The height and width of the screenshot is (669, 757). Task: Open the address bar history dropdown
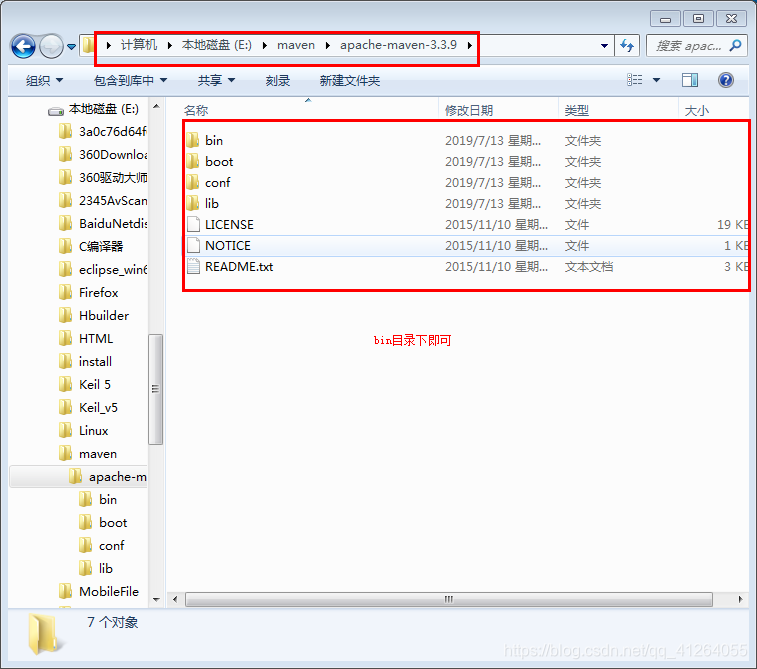click(x=604, y=46)
